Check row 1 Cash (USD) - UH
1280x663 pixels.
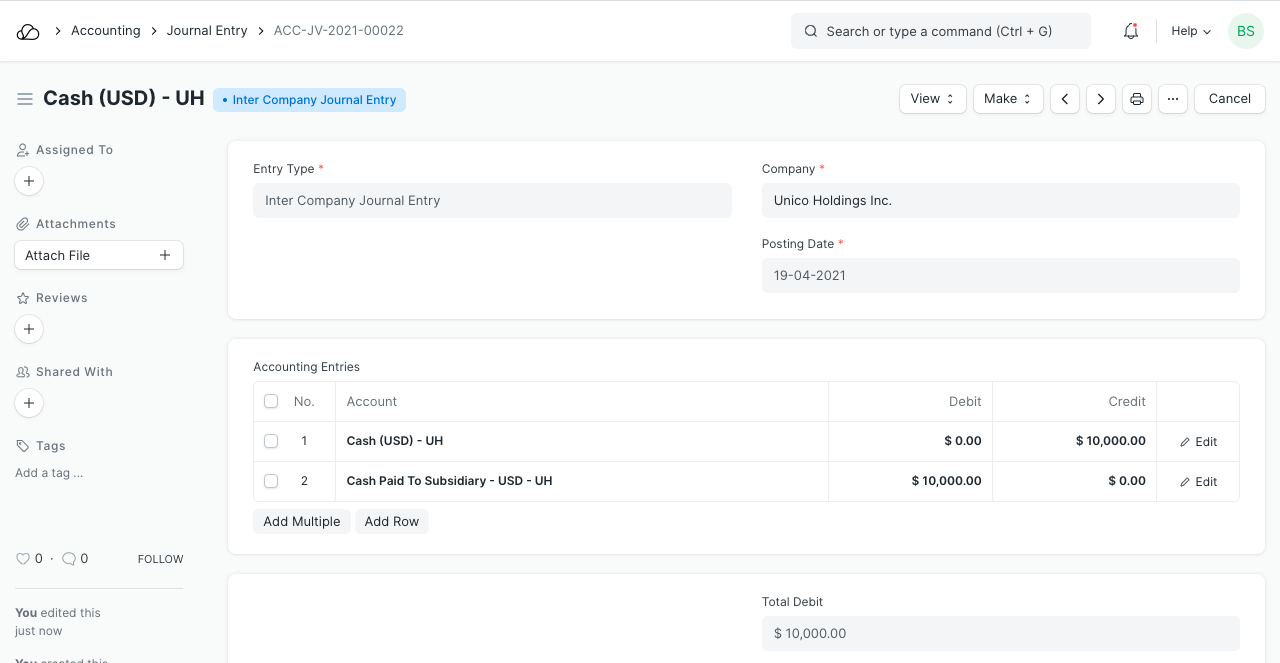point(271,441)
